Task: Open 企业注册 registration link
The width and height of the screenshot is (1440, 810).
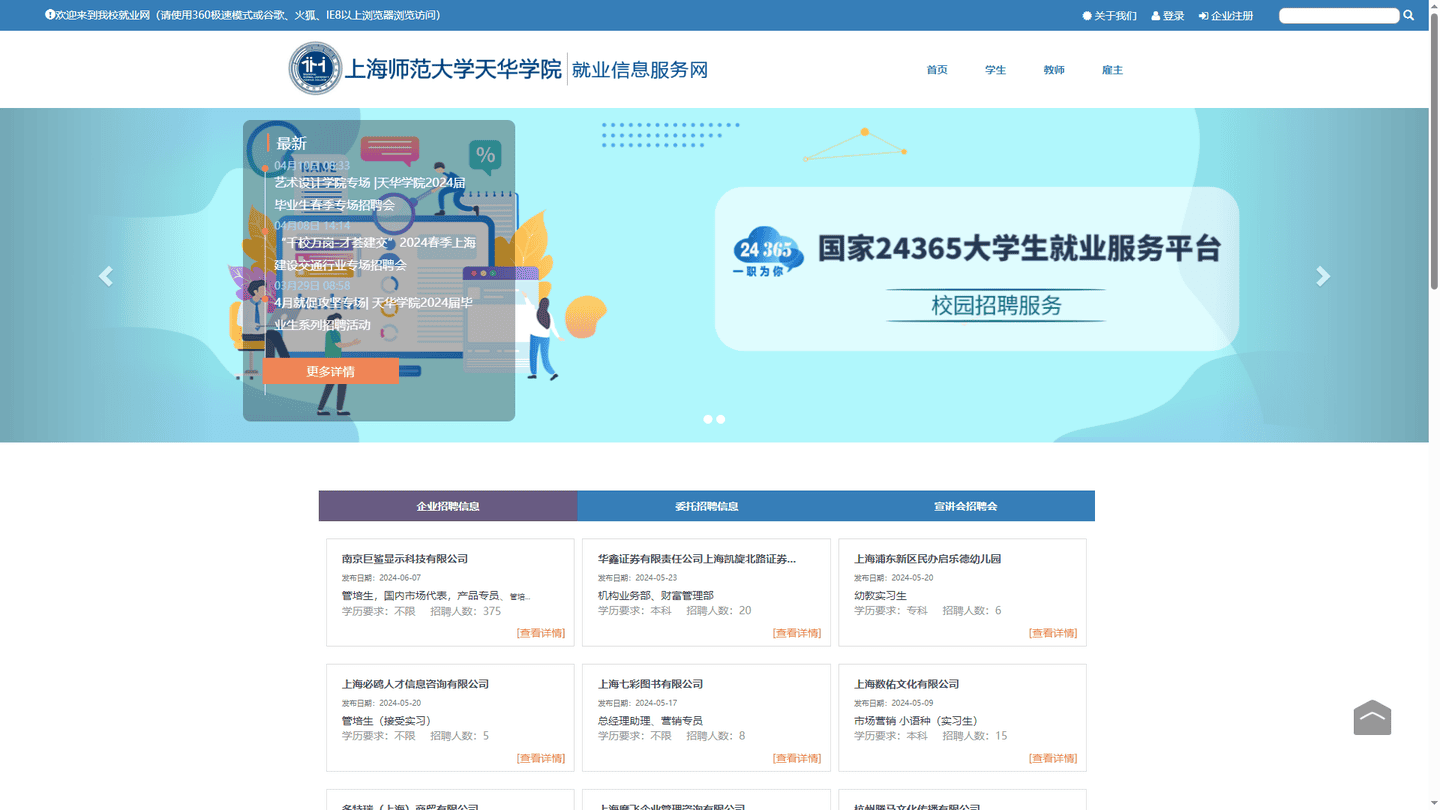Action: (1226, 16)
